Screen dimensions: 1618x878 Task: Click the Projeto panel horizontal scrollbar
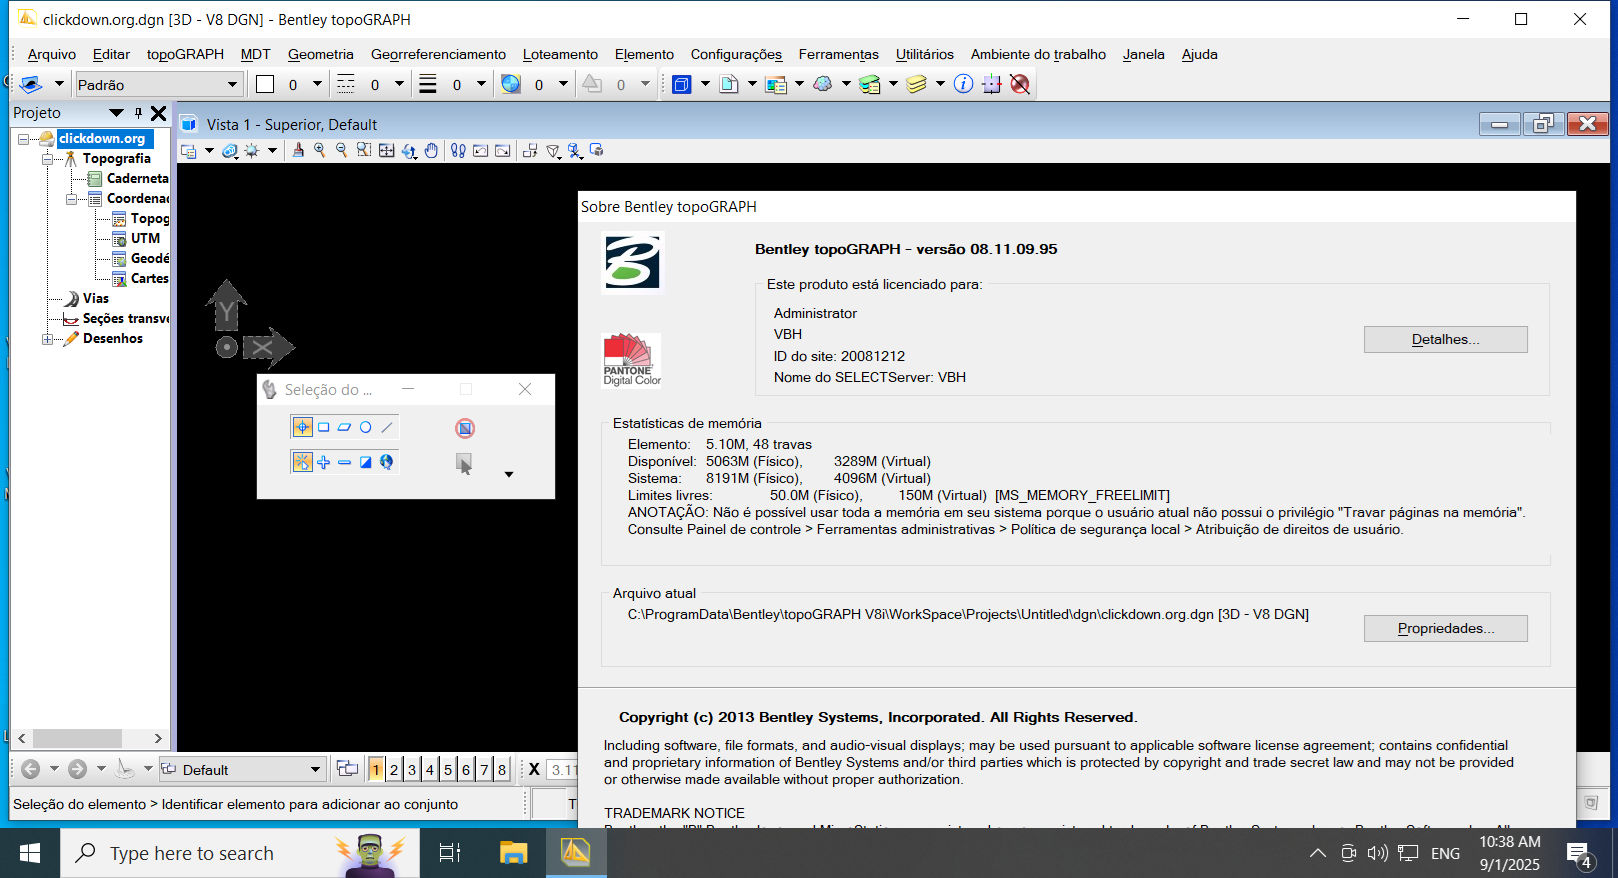tap(88, 738)
